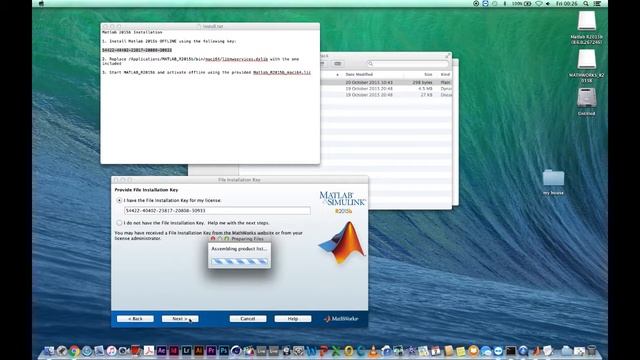Click the Assembling product list progress bar
The width and height of the screenshot is (640, 360).
tap(240, 261)
